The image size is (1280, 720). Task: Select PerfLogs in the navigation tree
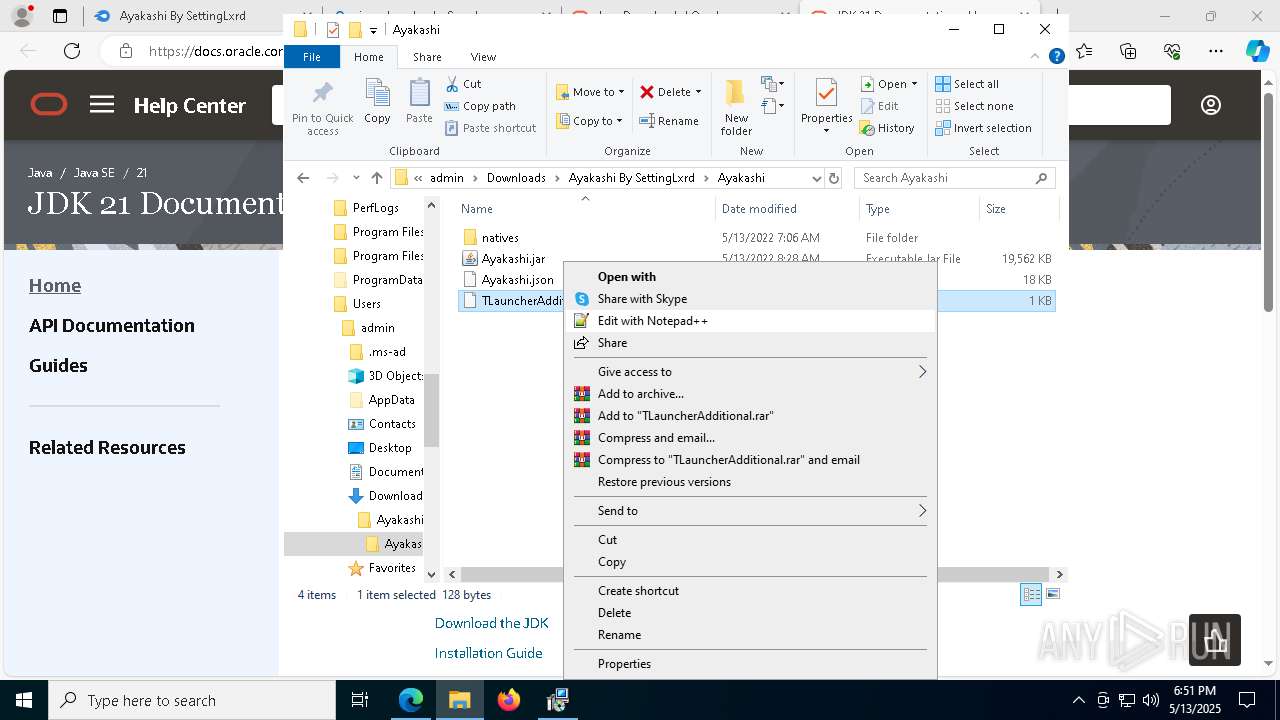375,208
